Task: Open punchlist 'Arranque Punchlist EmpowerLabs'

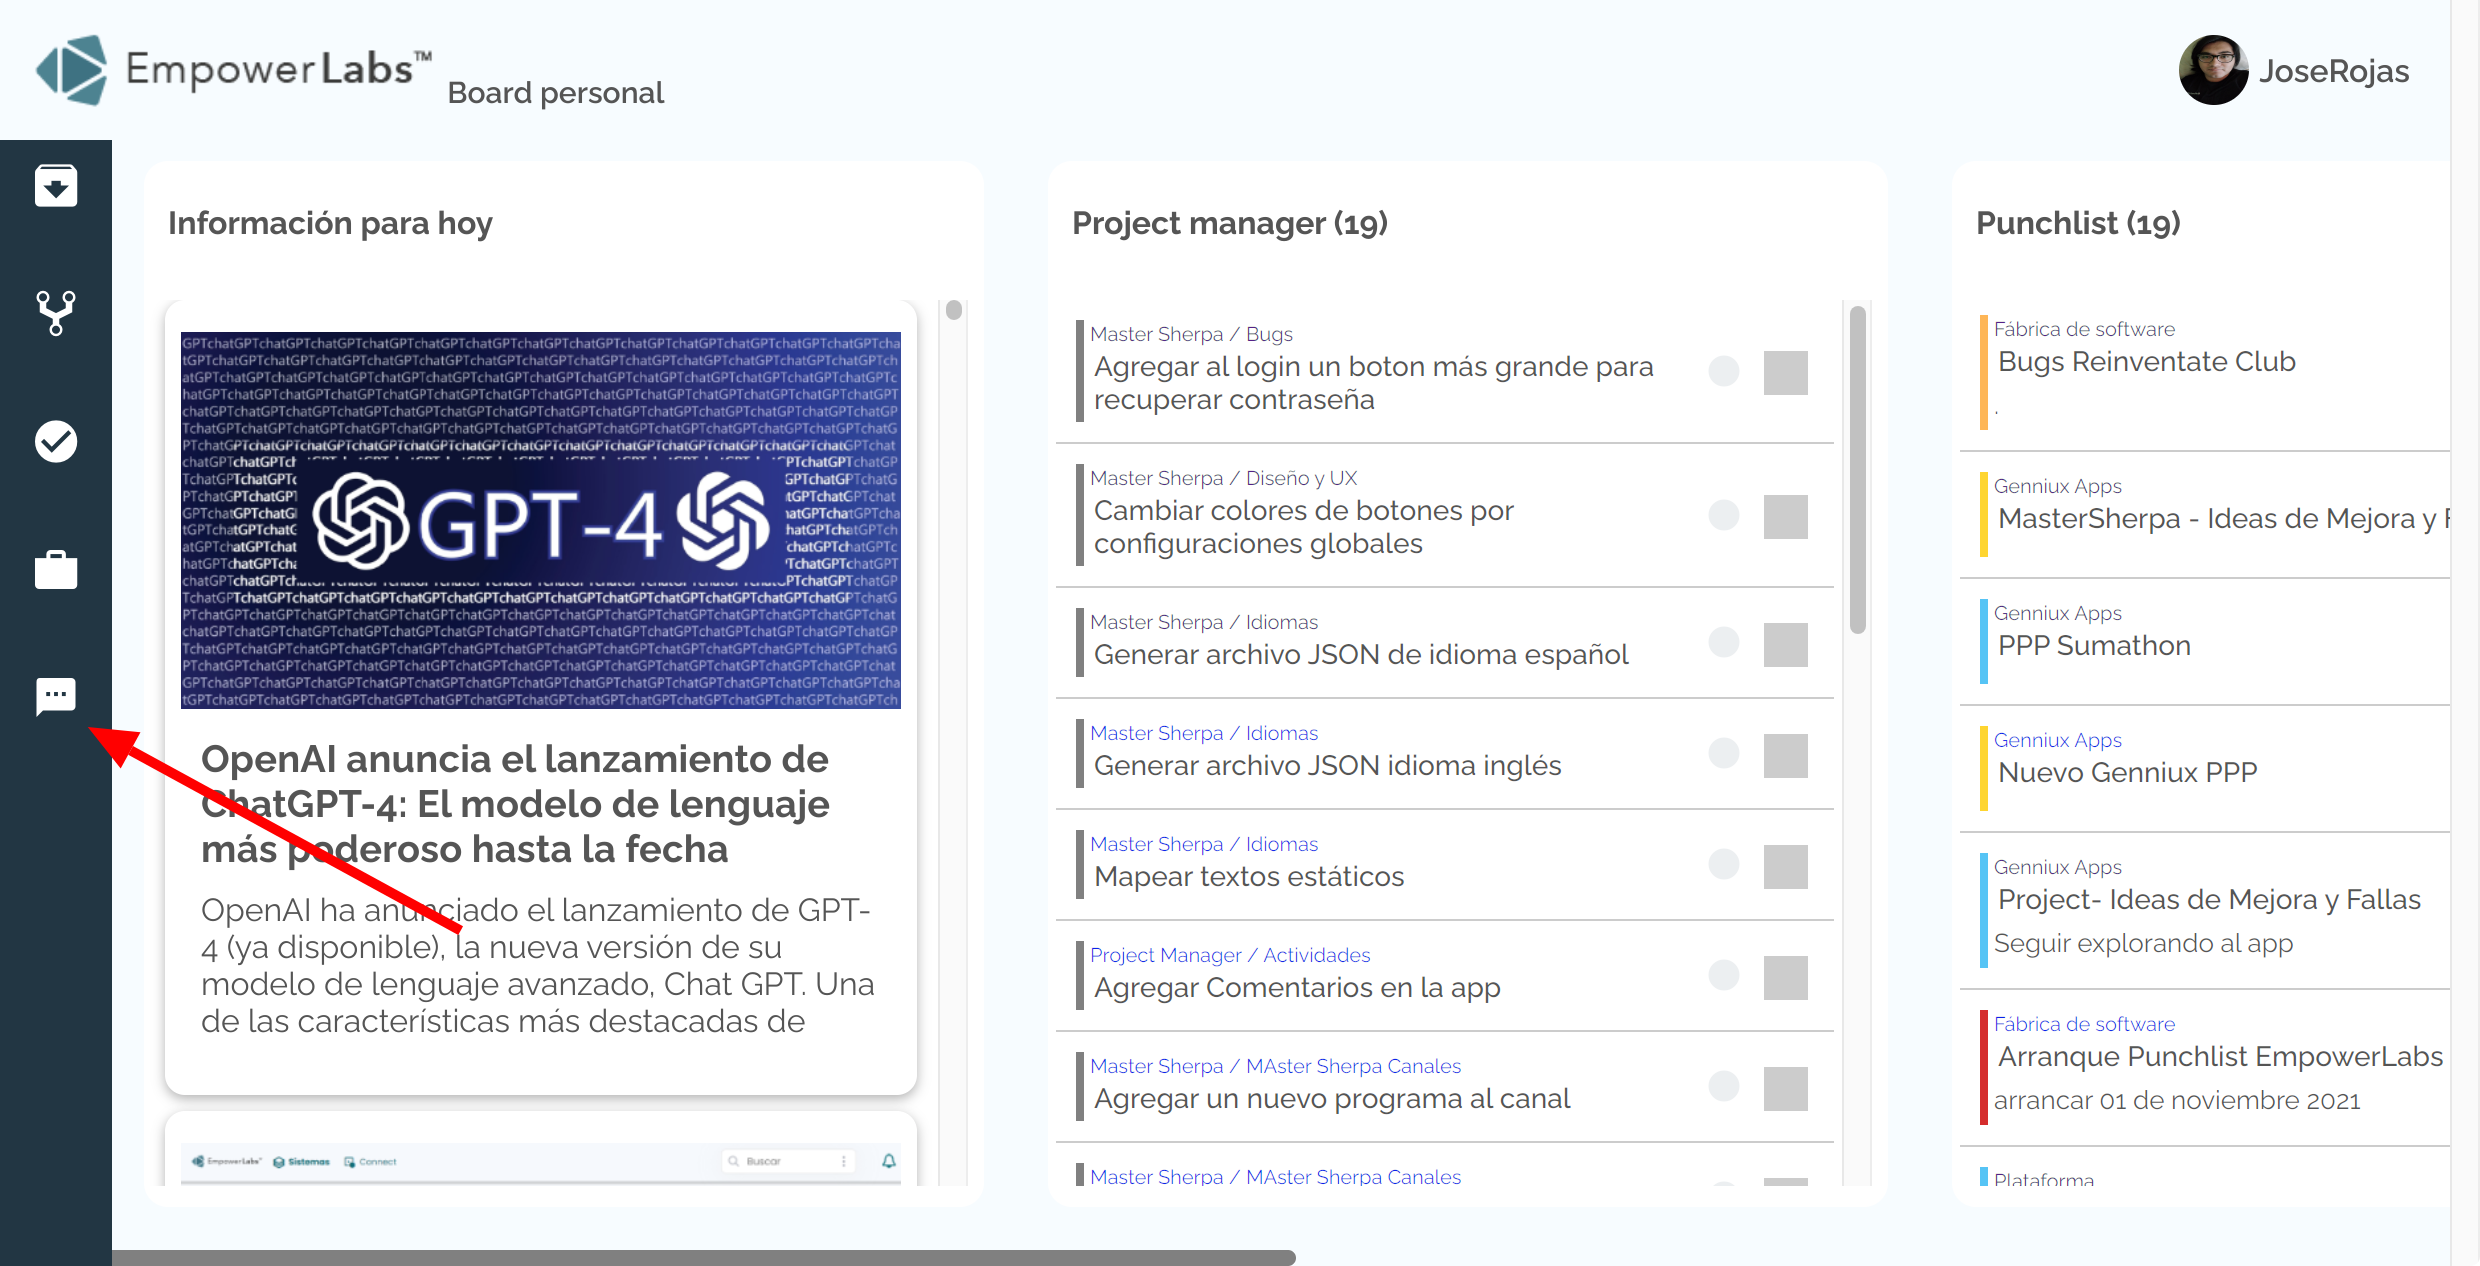Action: click(2220, 1056)
